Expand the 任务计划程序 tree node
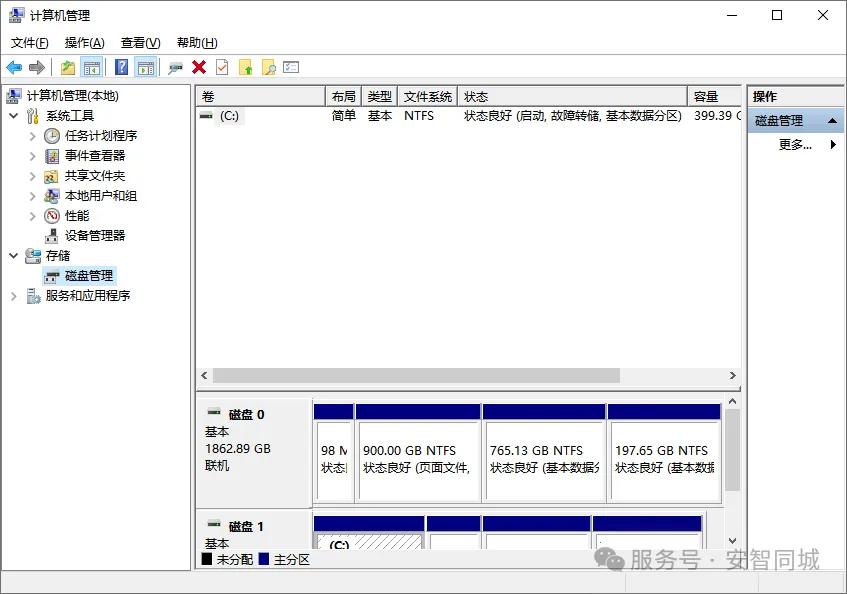Image resolution: width=847 pixels, height=594 pixels. point(32,136)
